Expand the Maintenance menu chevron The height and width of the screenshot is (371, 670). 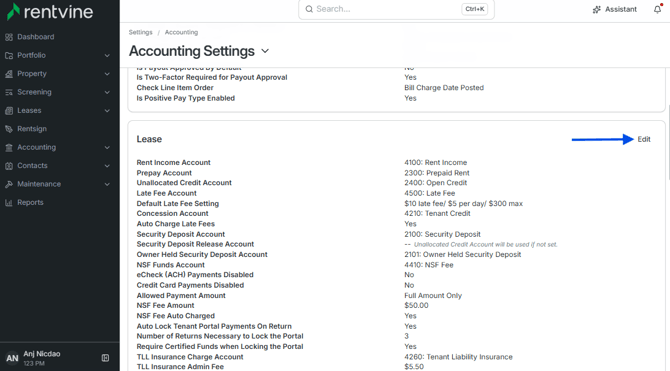[107, 184]
